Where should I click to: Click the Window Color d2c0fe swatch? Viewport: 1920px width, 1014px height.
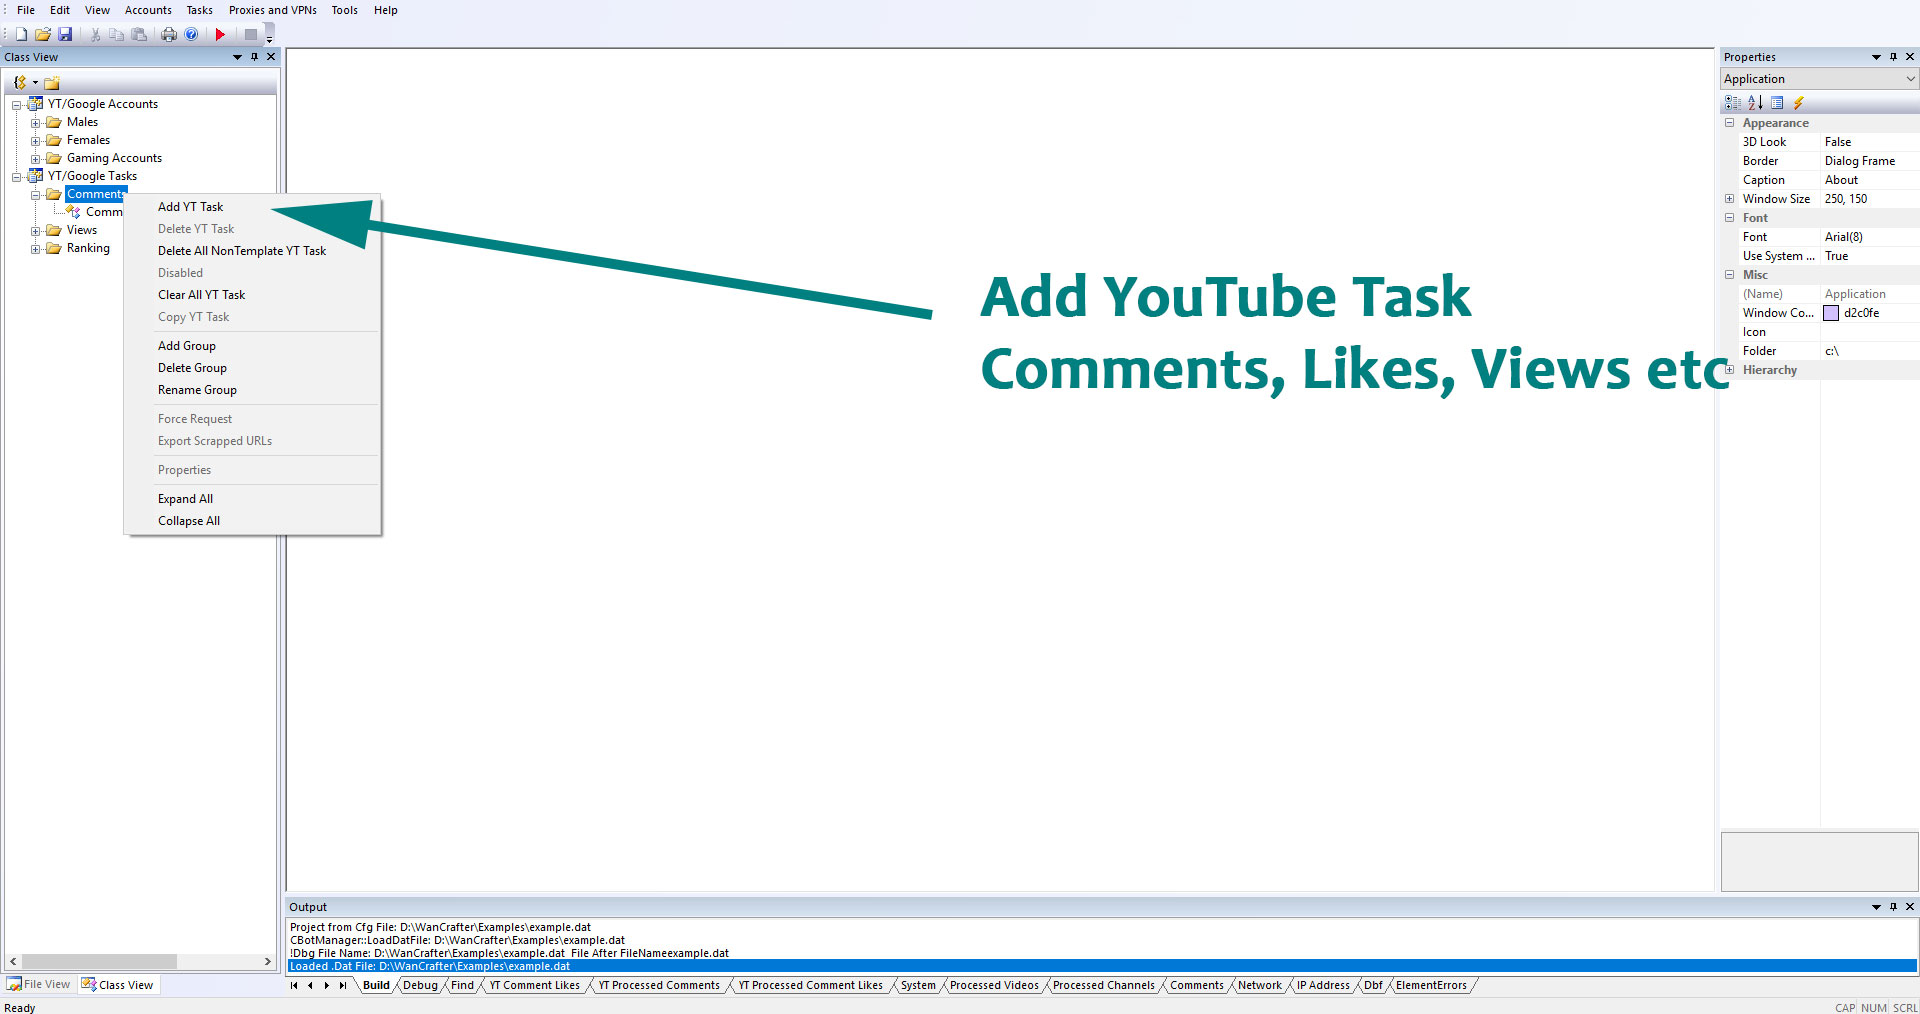tap(1831, 313)
